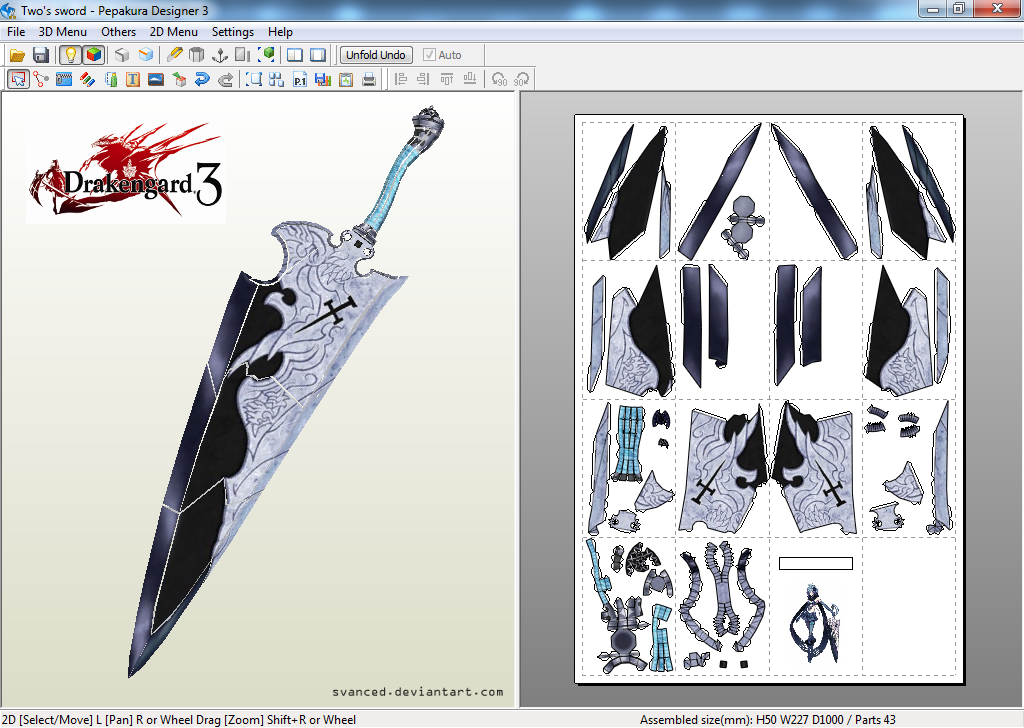1024x728 pixels.
Task: Switch to single-pane window layout
Action: pyautogui.click(x=318, y=55)
